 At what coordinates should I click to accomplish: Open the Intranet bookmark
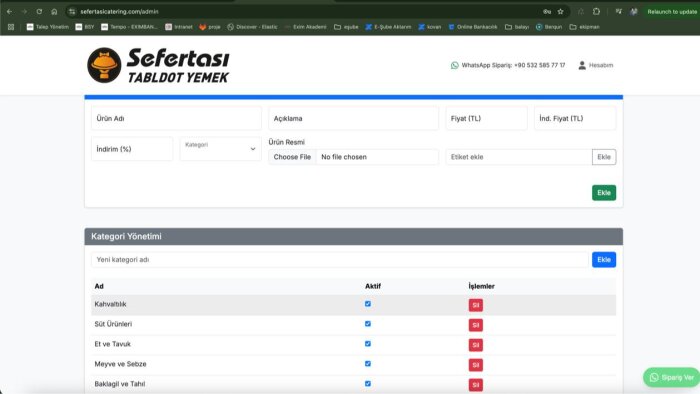pos(179,27)
